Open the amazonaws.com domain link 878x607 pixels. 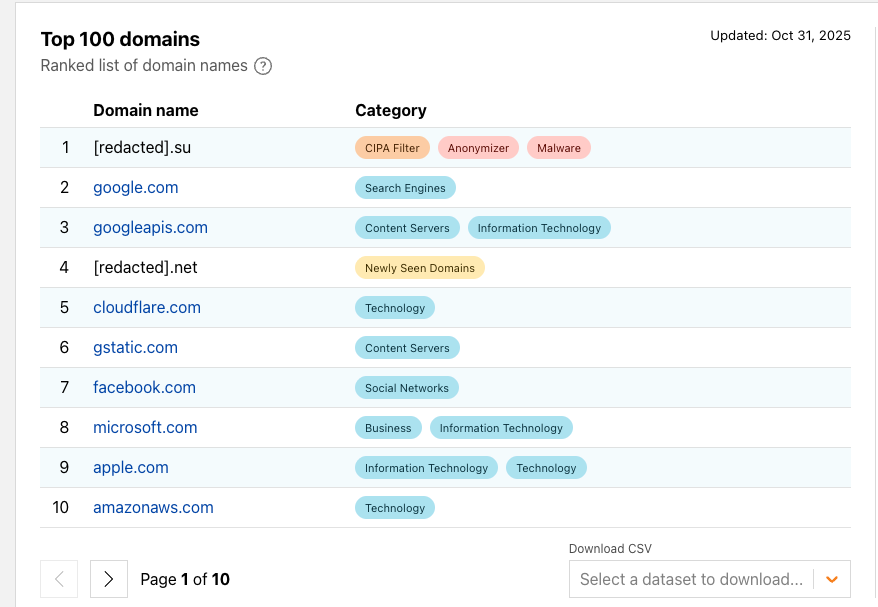tap(153, 507)
